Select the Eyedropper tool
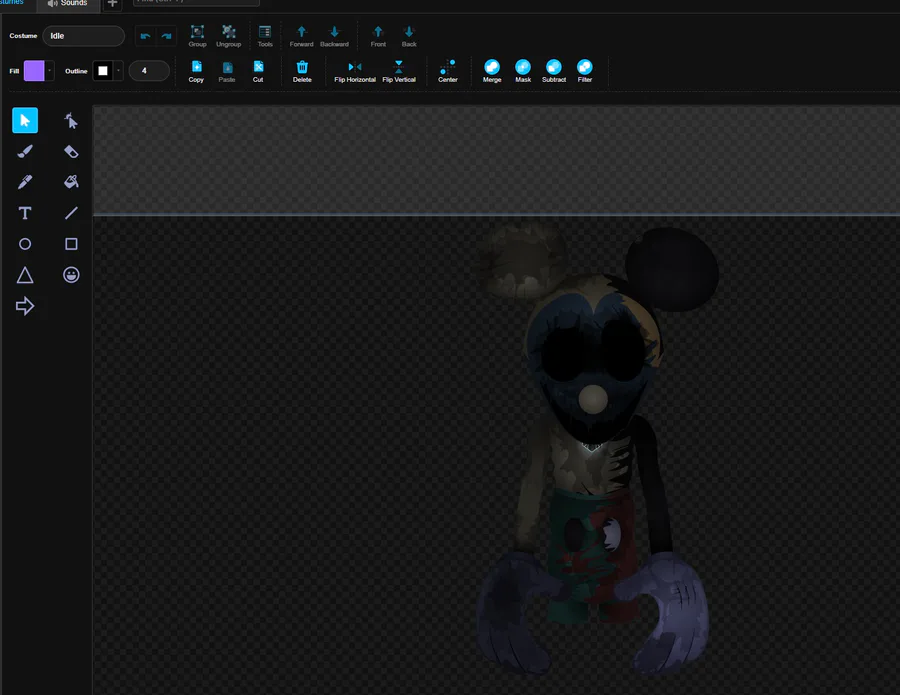900x695 pixels. click(25, 182)
